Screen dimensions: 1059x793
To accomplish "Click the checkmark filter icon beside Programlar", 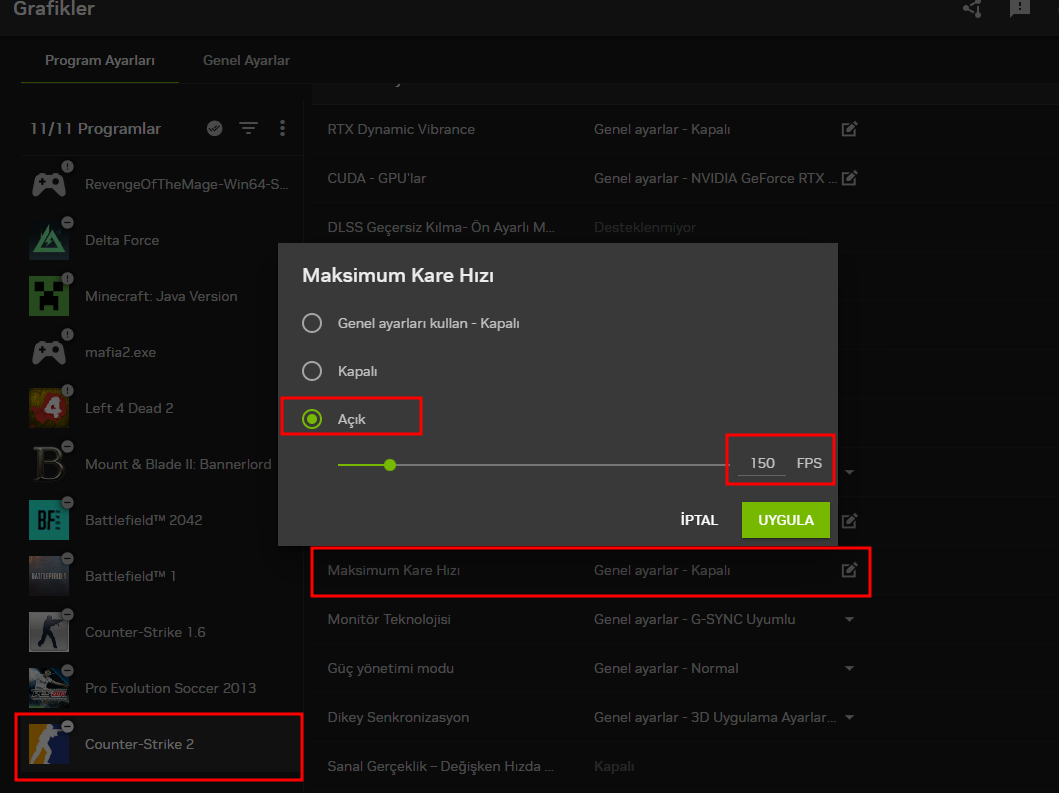I will tap(215, 128).
